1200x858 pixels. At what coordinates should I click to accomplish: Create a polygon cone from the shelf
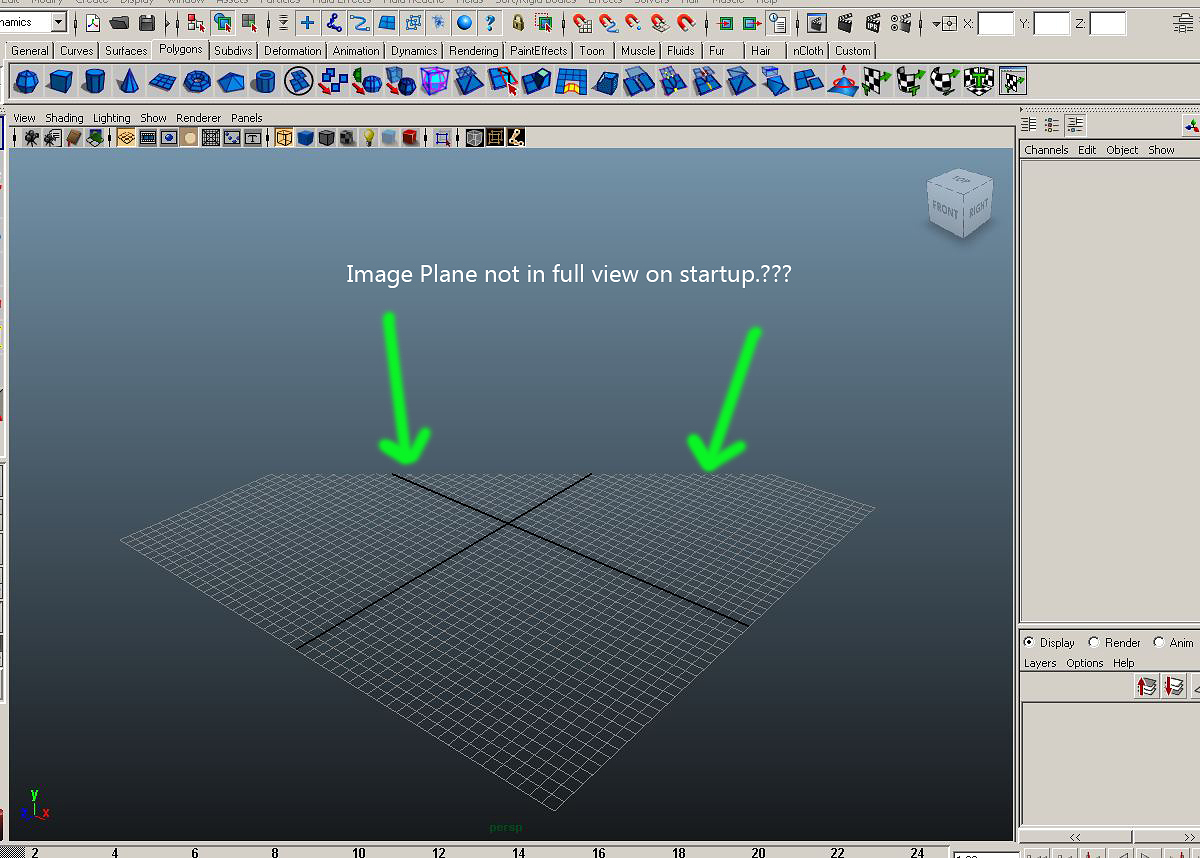pos(129,81)
